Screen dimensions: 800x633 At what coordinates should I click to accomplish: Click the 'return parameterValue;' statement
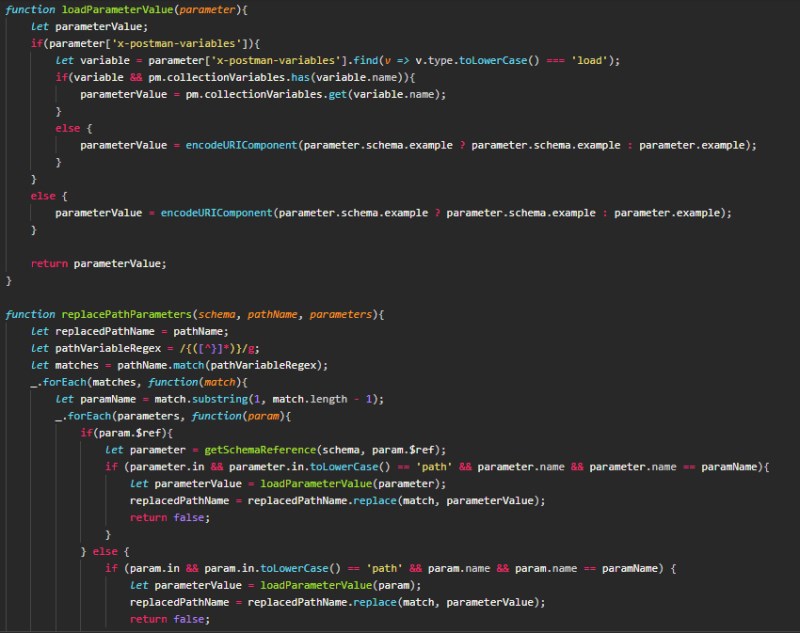point(98,263)
